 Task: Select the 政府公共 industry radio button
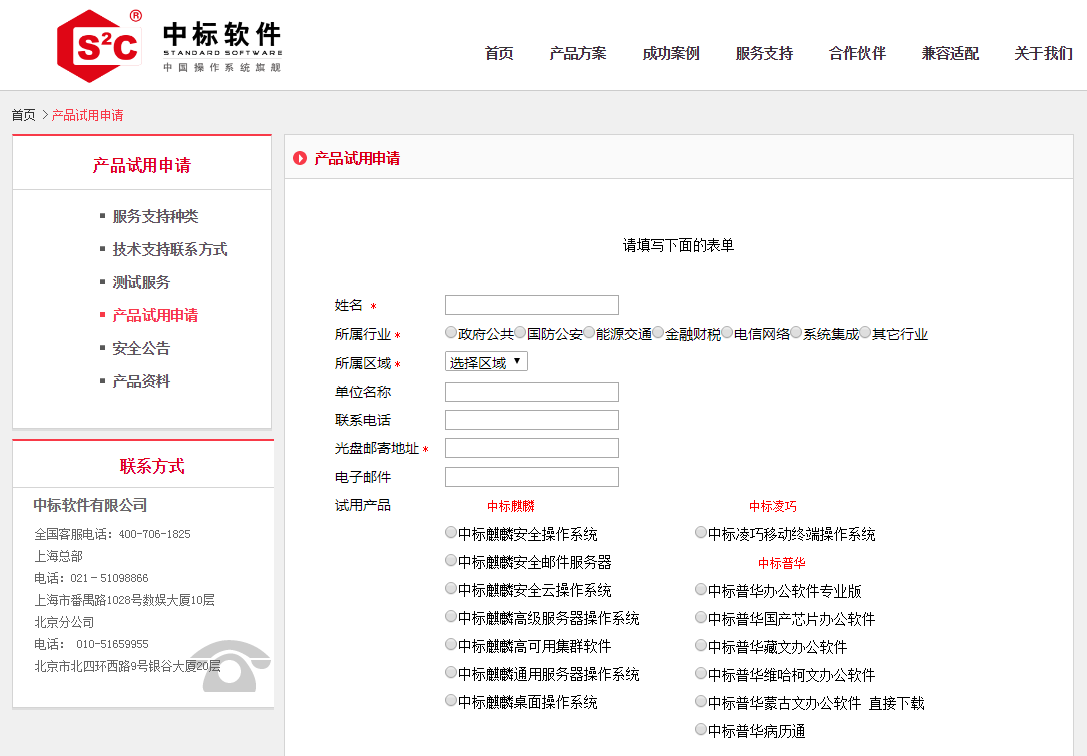tap(451, 333)
